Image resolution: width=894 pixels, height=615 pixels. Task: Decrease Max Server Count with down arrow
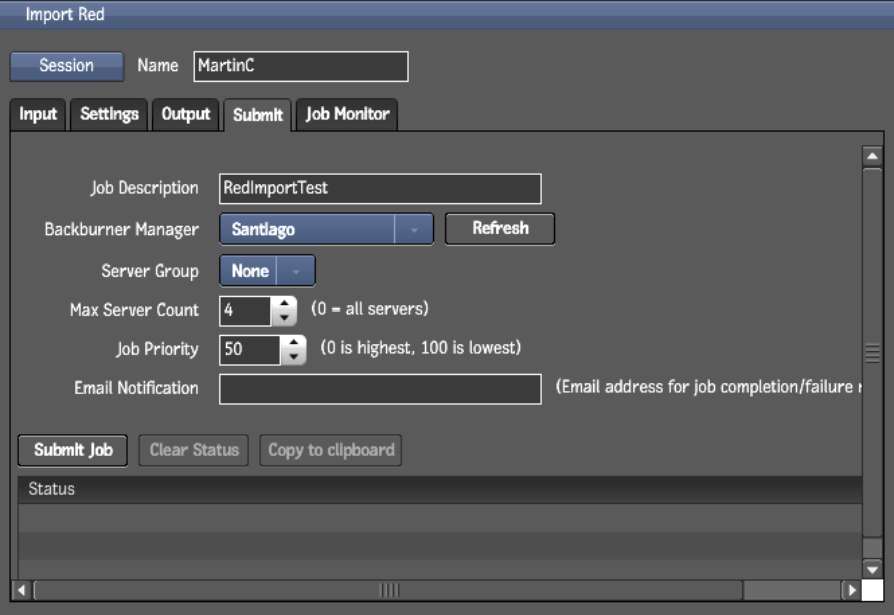coord(285,318)
